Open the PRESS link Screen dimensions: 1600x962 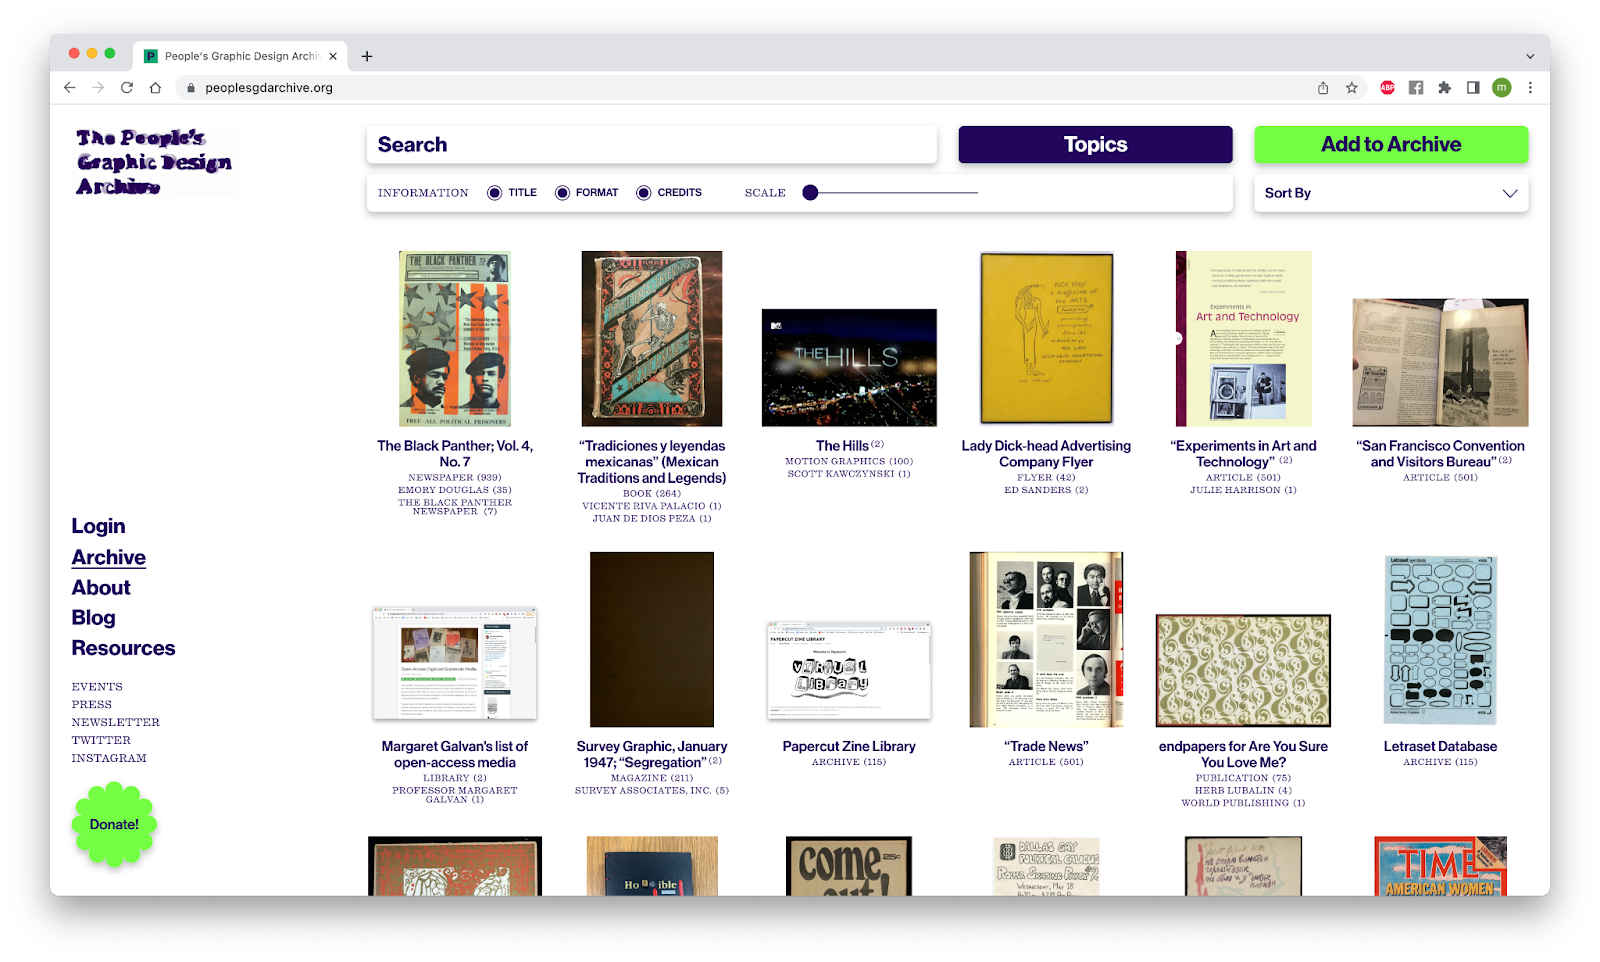tap(91, 705)
